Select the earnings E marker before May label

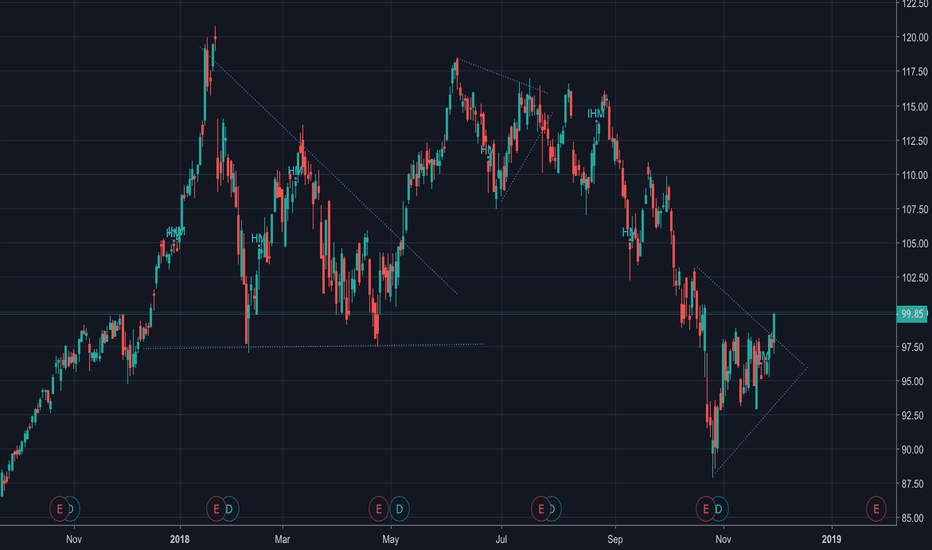point(379,509)
